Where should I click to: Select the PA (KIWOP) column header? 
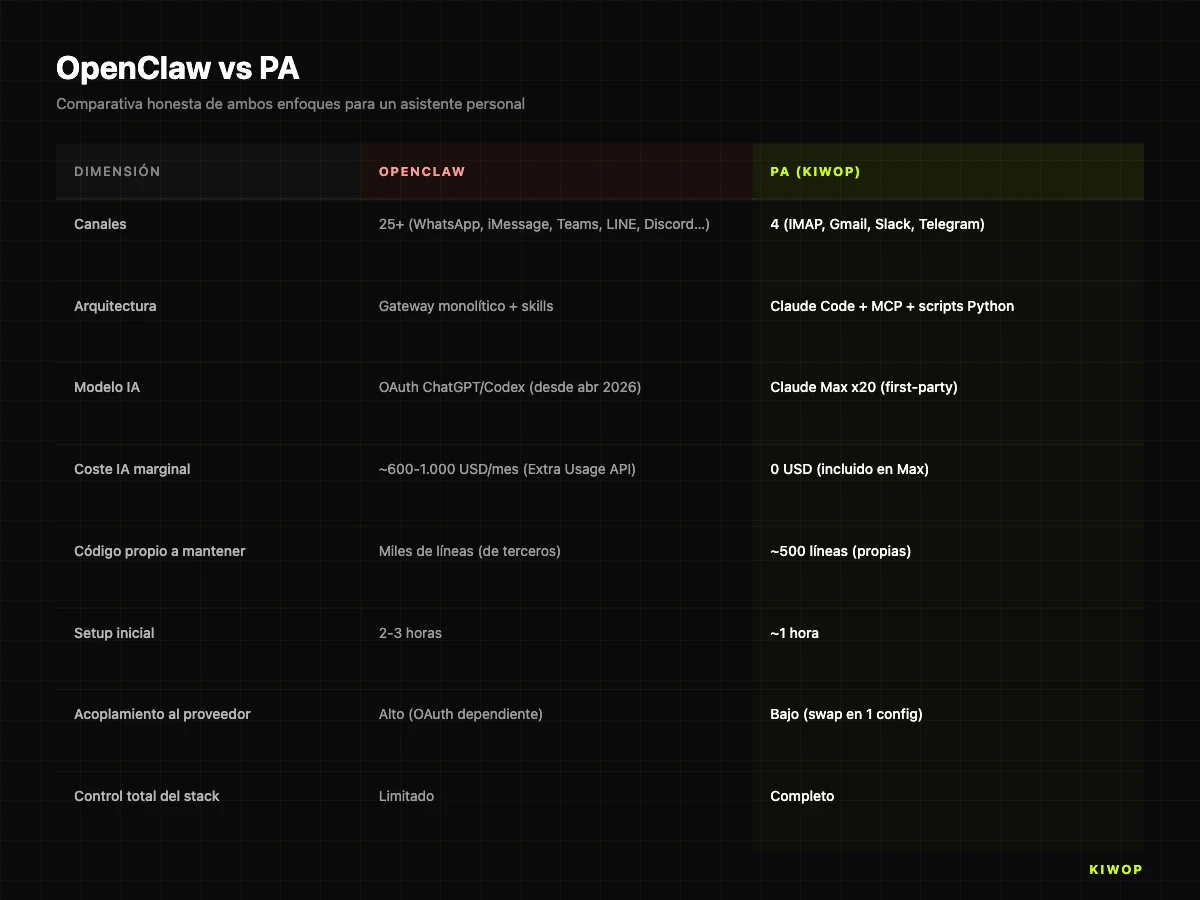tap(815, 171)
